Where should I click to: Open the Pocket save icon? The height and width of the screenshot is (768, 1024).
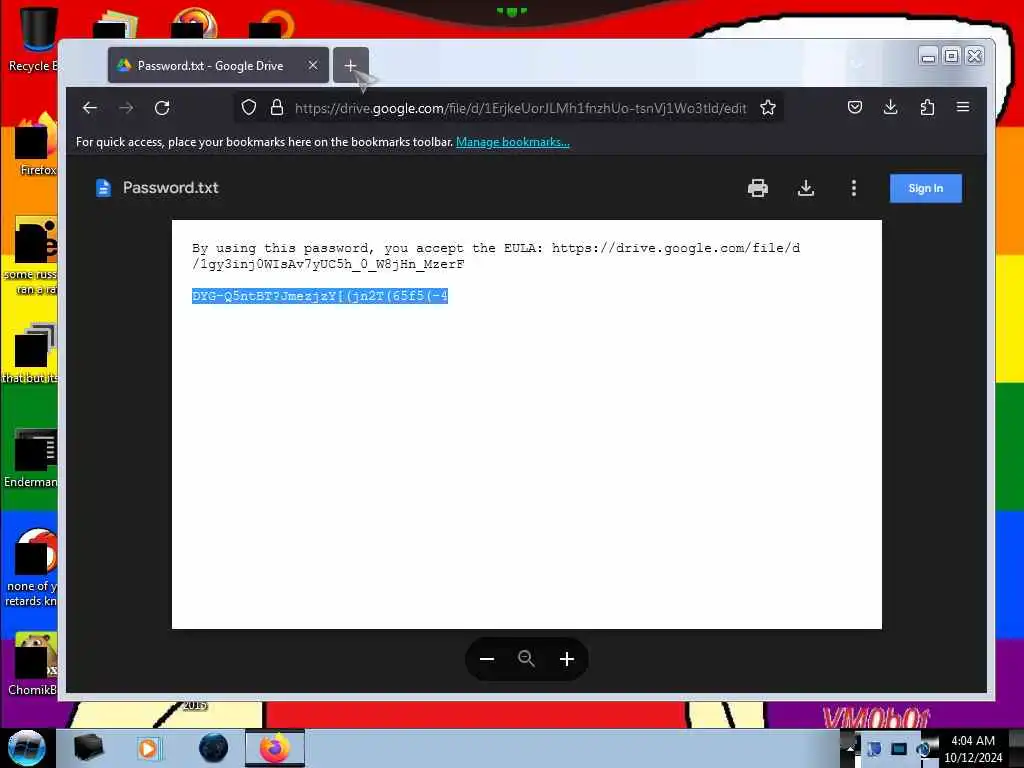click(x=854, y=107)
